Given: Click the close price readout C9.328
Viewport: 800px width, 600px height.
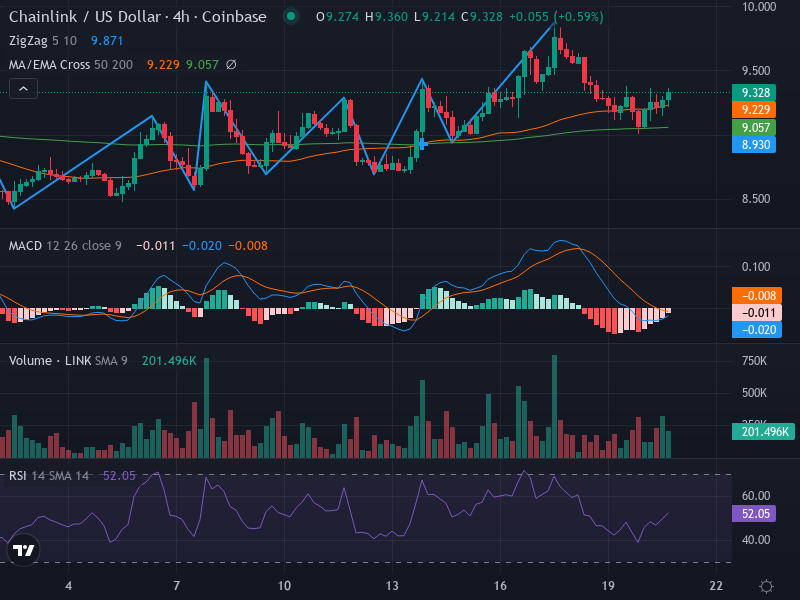Looking at the screenshot, I should [482, 17].
